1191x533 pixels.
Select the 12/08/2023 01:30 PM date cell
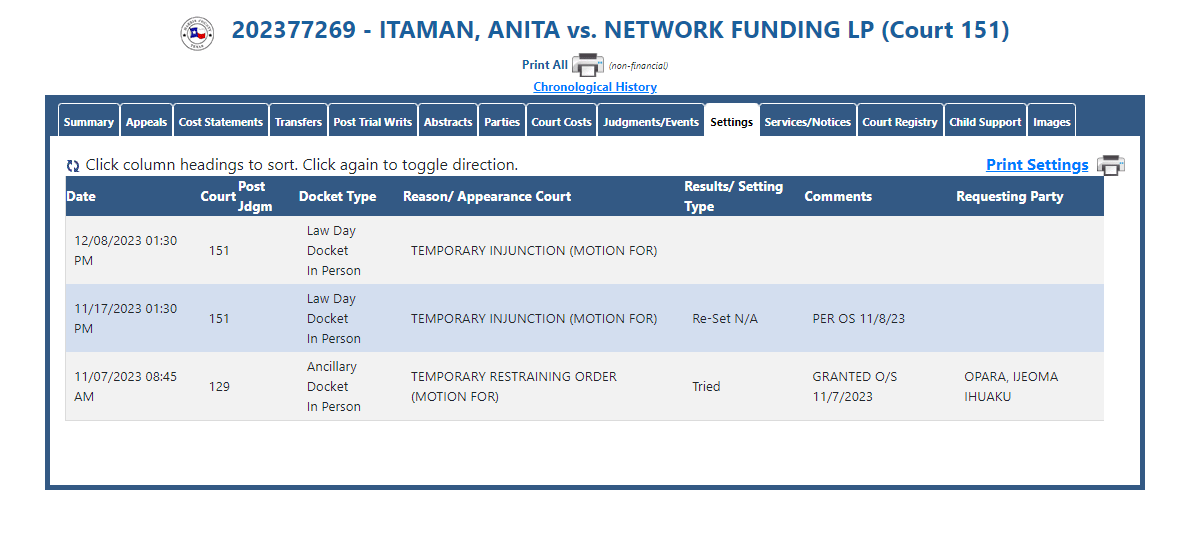click(x=126, y=251)
